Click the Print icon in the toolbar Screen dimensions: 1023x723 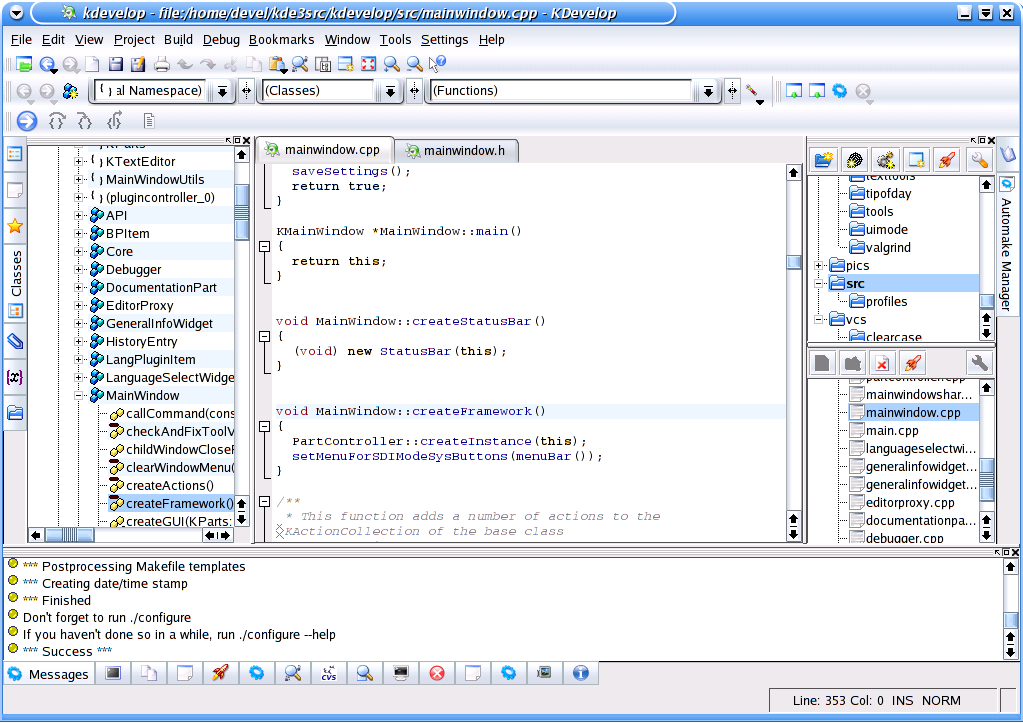[162, 64]
